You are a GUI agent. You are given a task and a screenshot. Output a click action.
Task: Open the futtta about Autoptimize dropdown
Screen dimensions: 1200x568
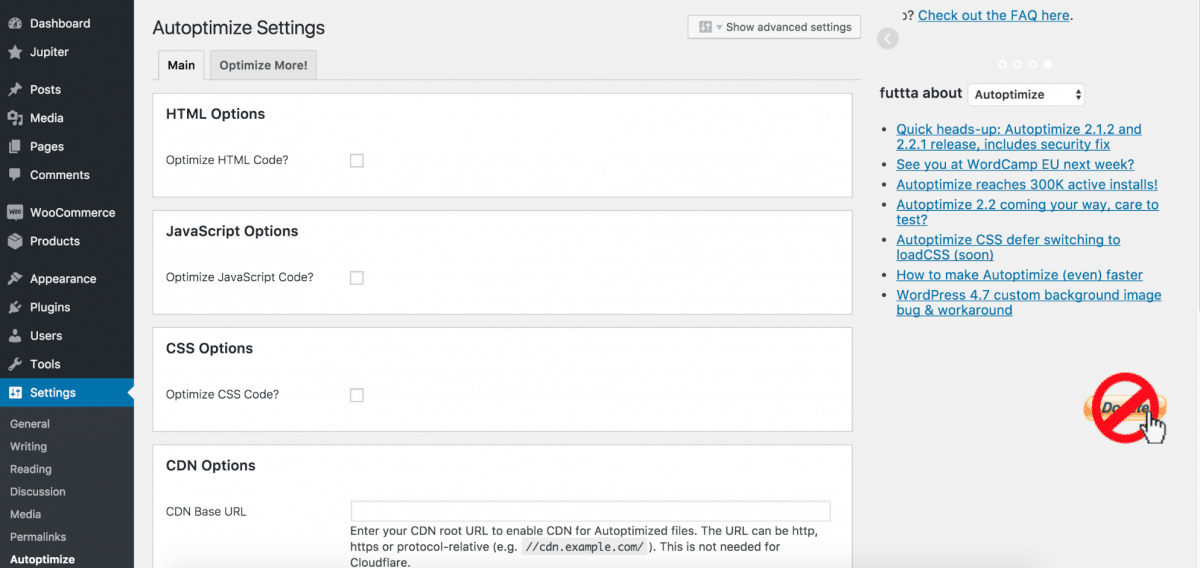[x=1026, y=94]
